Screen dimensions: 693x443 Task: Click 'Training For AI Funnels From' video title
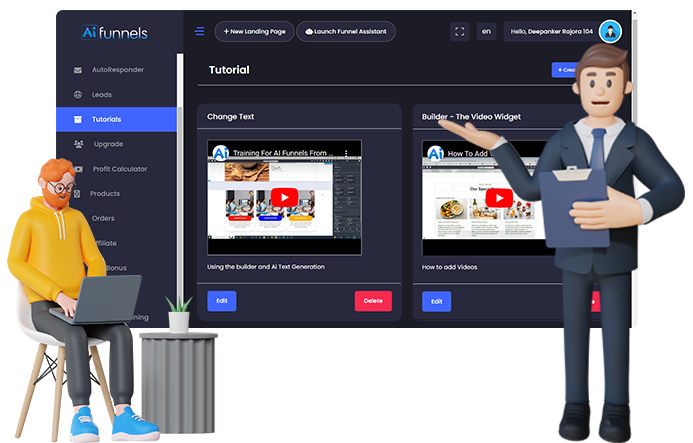[x=280, y=153]
